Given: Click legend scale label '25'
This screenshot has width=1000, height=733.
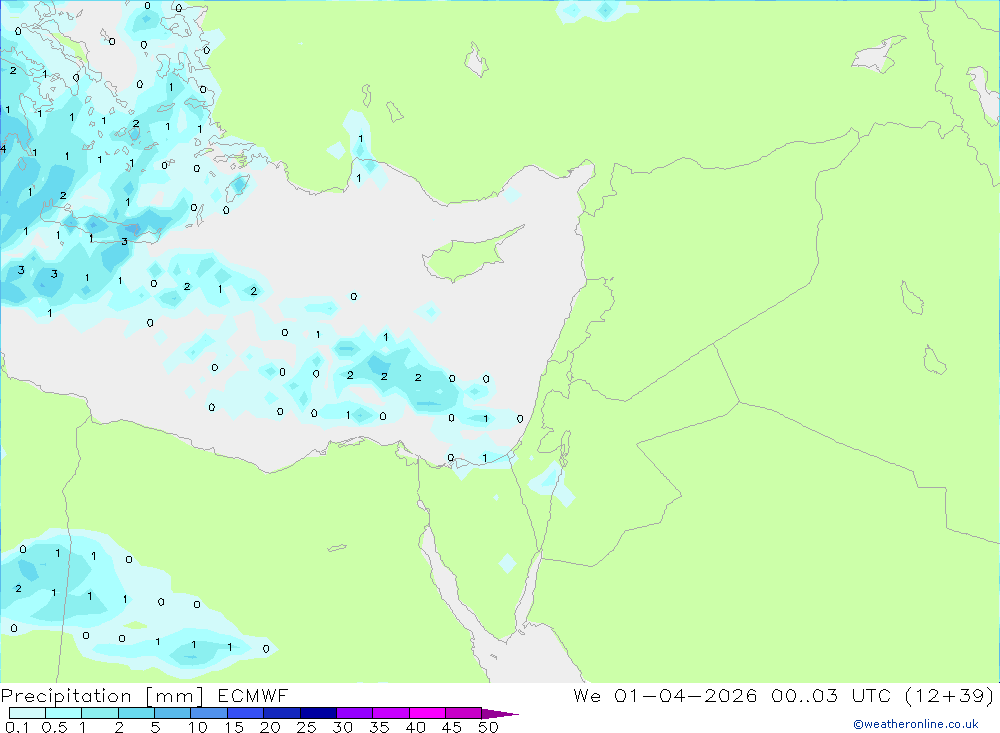Looking at the screenshot, I should tap(306, 727).
